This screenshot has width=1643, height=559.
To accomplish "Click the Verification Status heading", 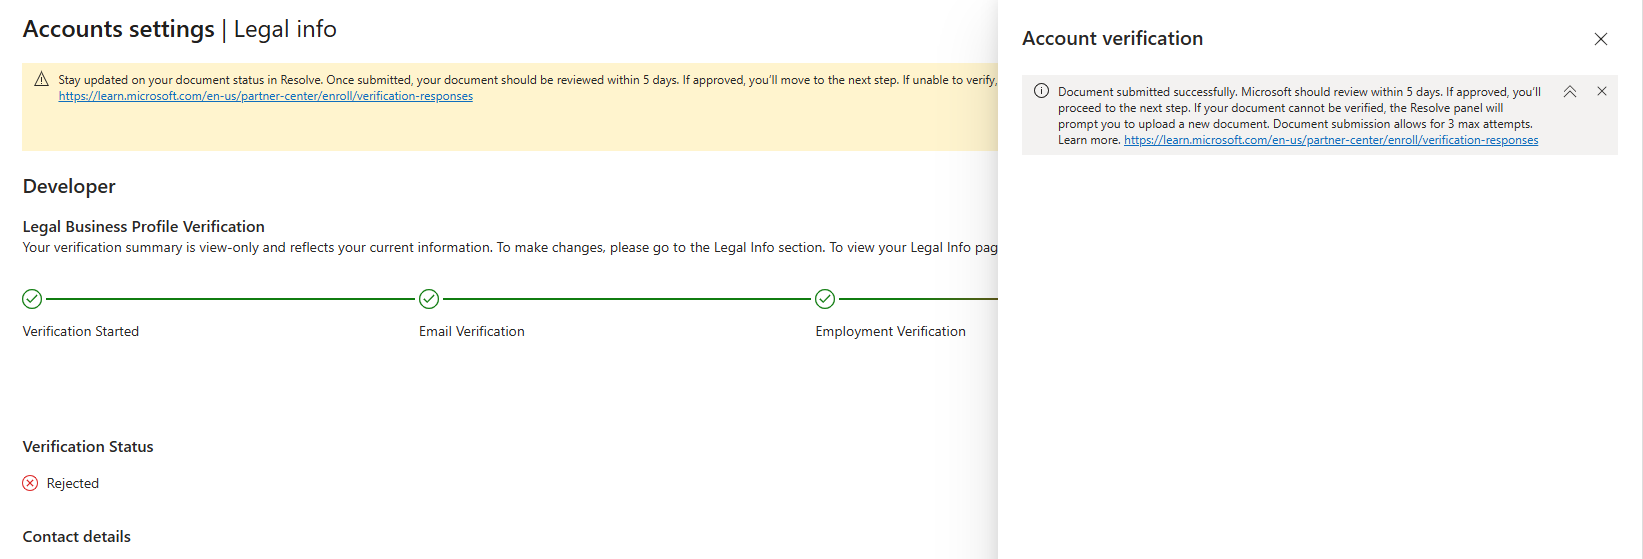I will 88,447.
